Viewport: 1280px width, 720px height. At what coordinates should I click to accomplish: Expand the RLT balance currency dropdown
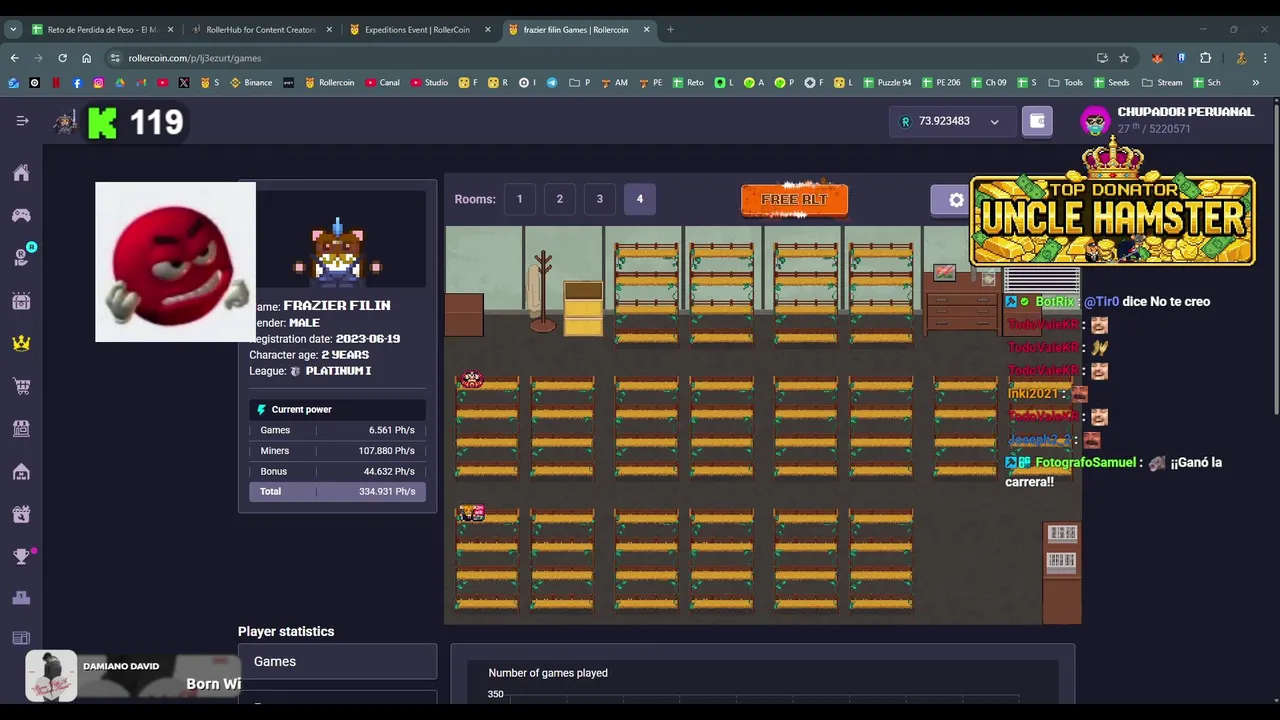point(994,122)
